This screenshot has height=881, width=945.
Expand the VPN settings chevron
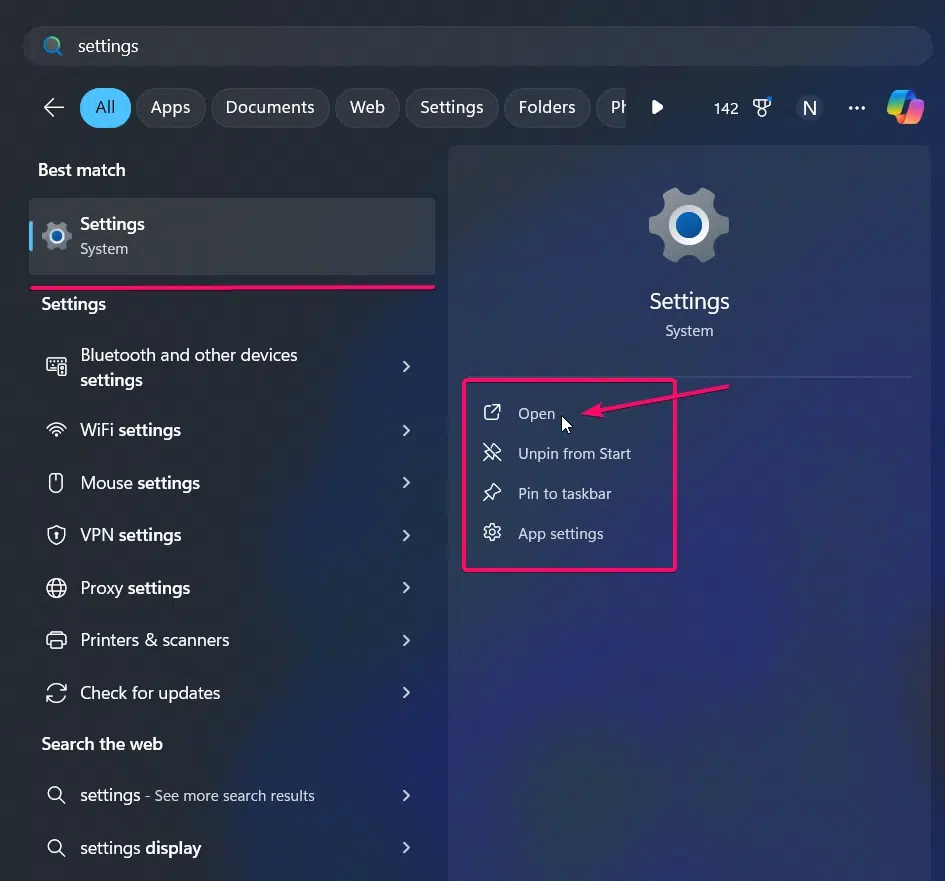click(406, 535)
